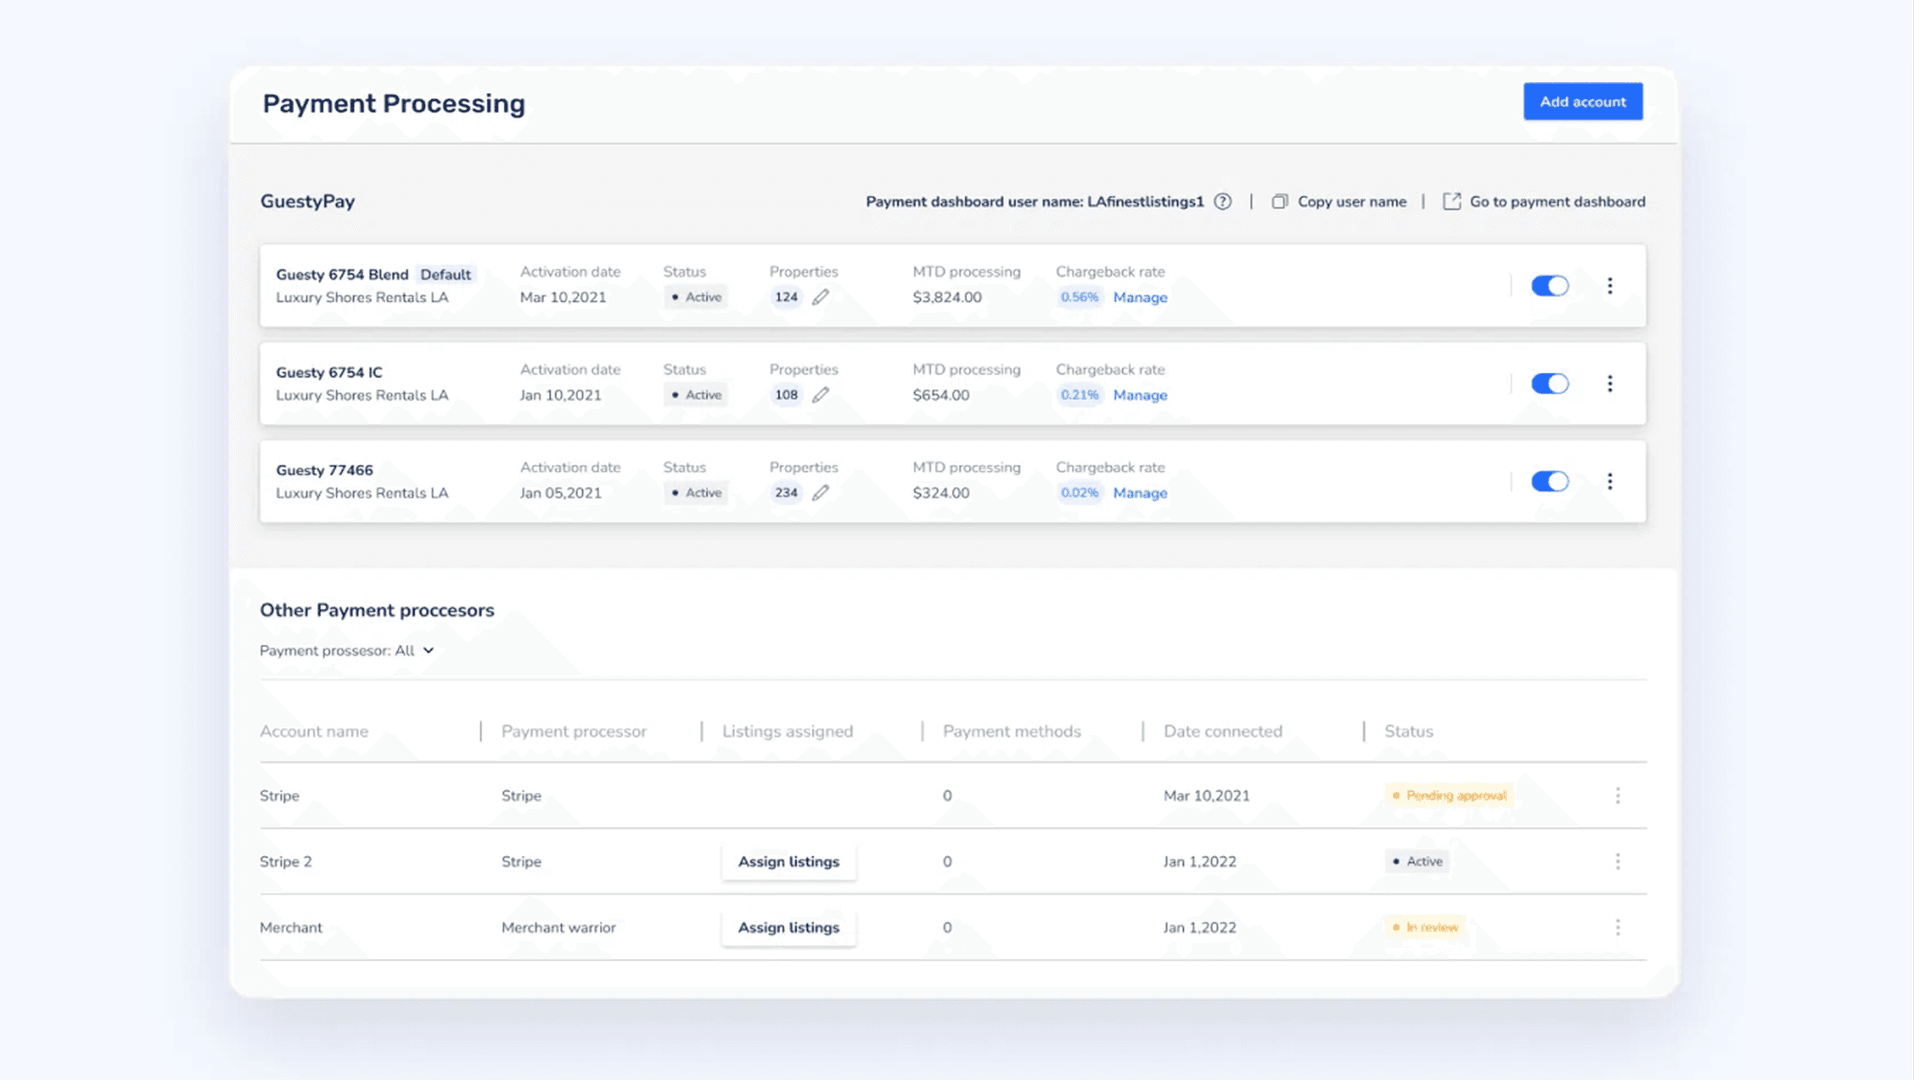This screenshot has height=1080, width=1920.
Task: Click Assign listings for Merchant
Action: point(789,927)
